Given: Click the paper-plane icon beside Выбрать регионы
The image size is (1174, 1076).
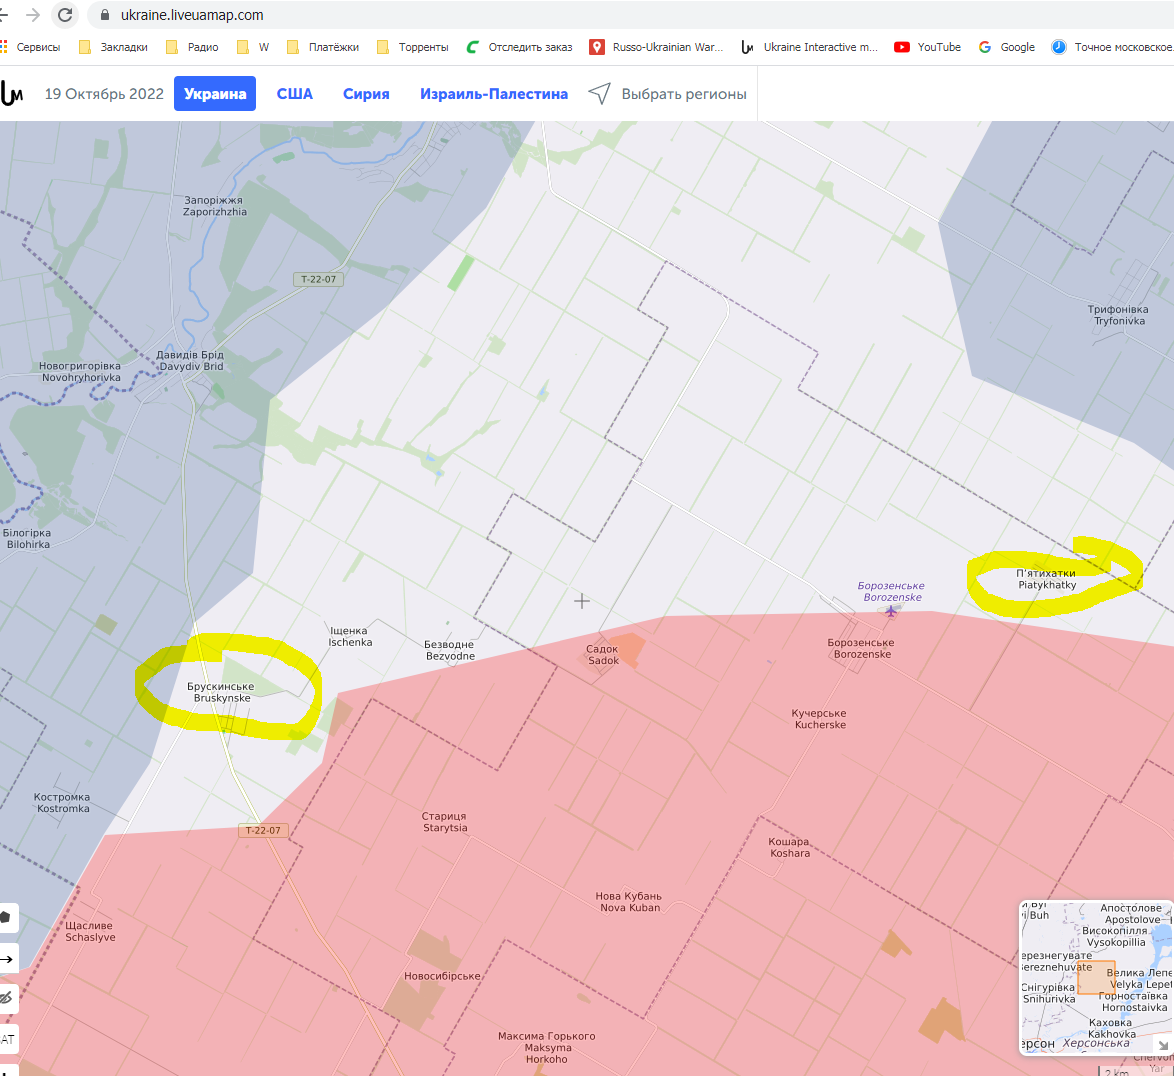Looking at the screenshot, I should (599, 94).
